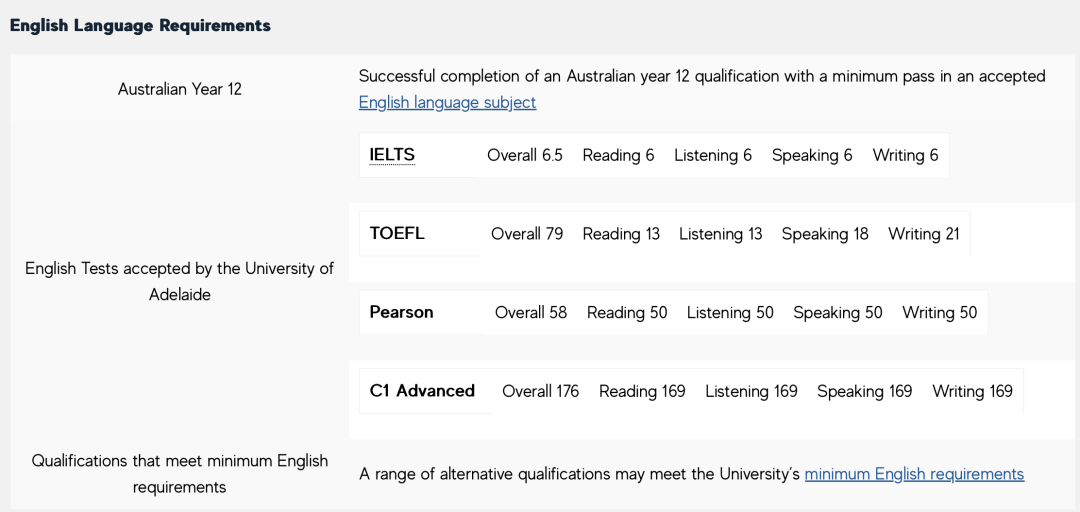
Task: Click Pearson Overall 58 score
Action: pos(531,312)
